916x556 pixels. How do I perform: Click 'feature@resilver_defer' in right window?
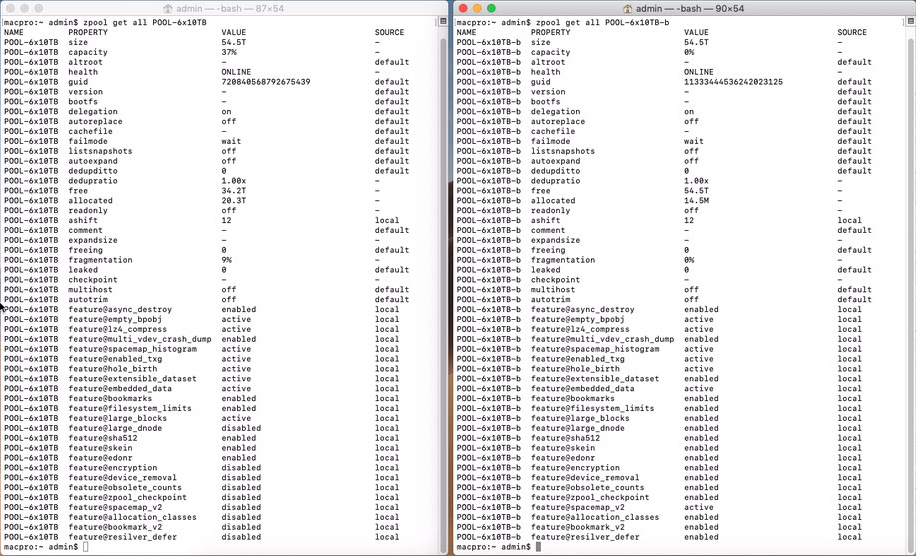click(x=585, y=537)
